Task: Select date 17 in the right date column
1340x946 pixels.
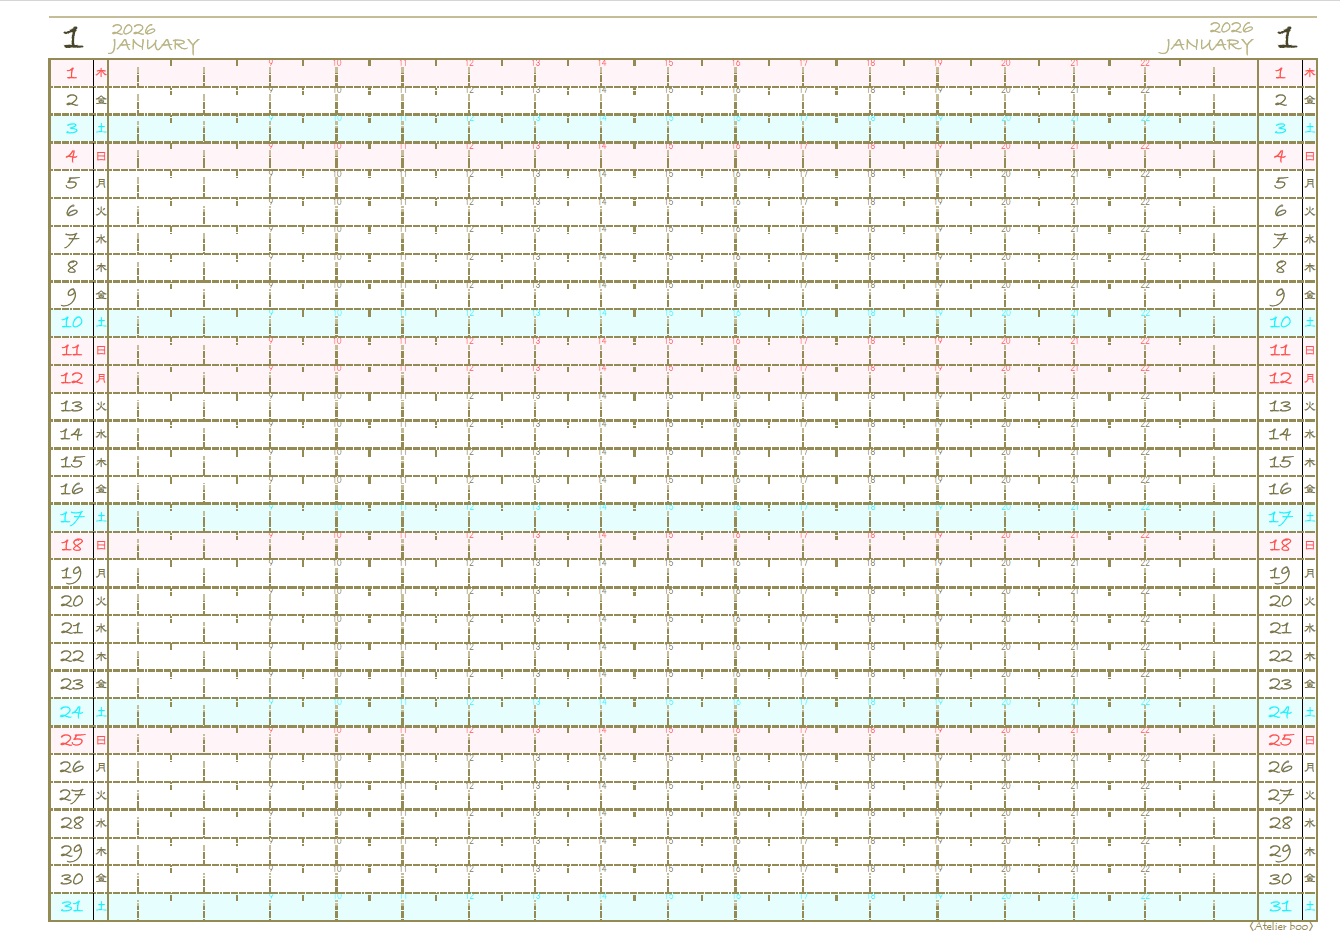Action: 1280,517
